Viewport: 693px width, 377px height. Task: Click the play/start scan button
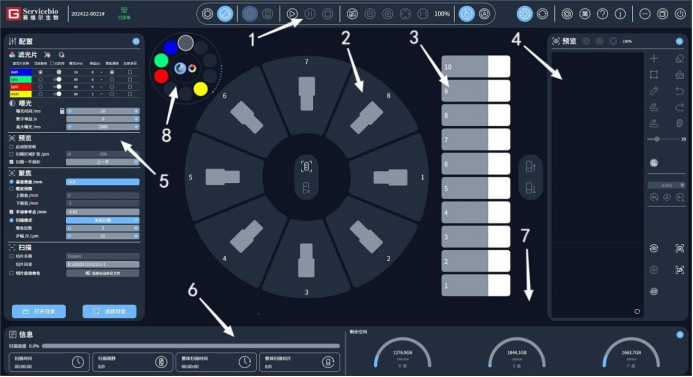[x=292, y=14]
